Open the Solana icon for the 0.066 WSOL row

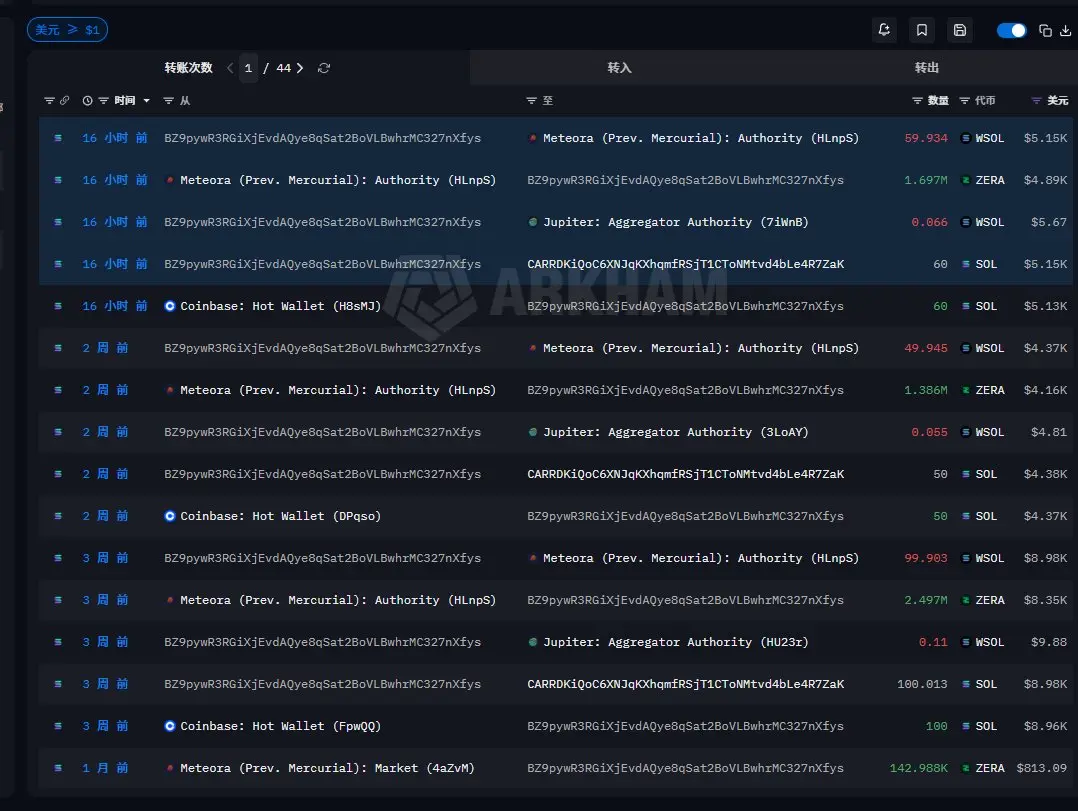coord(58,222)
